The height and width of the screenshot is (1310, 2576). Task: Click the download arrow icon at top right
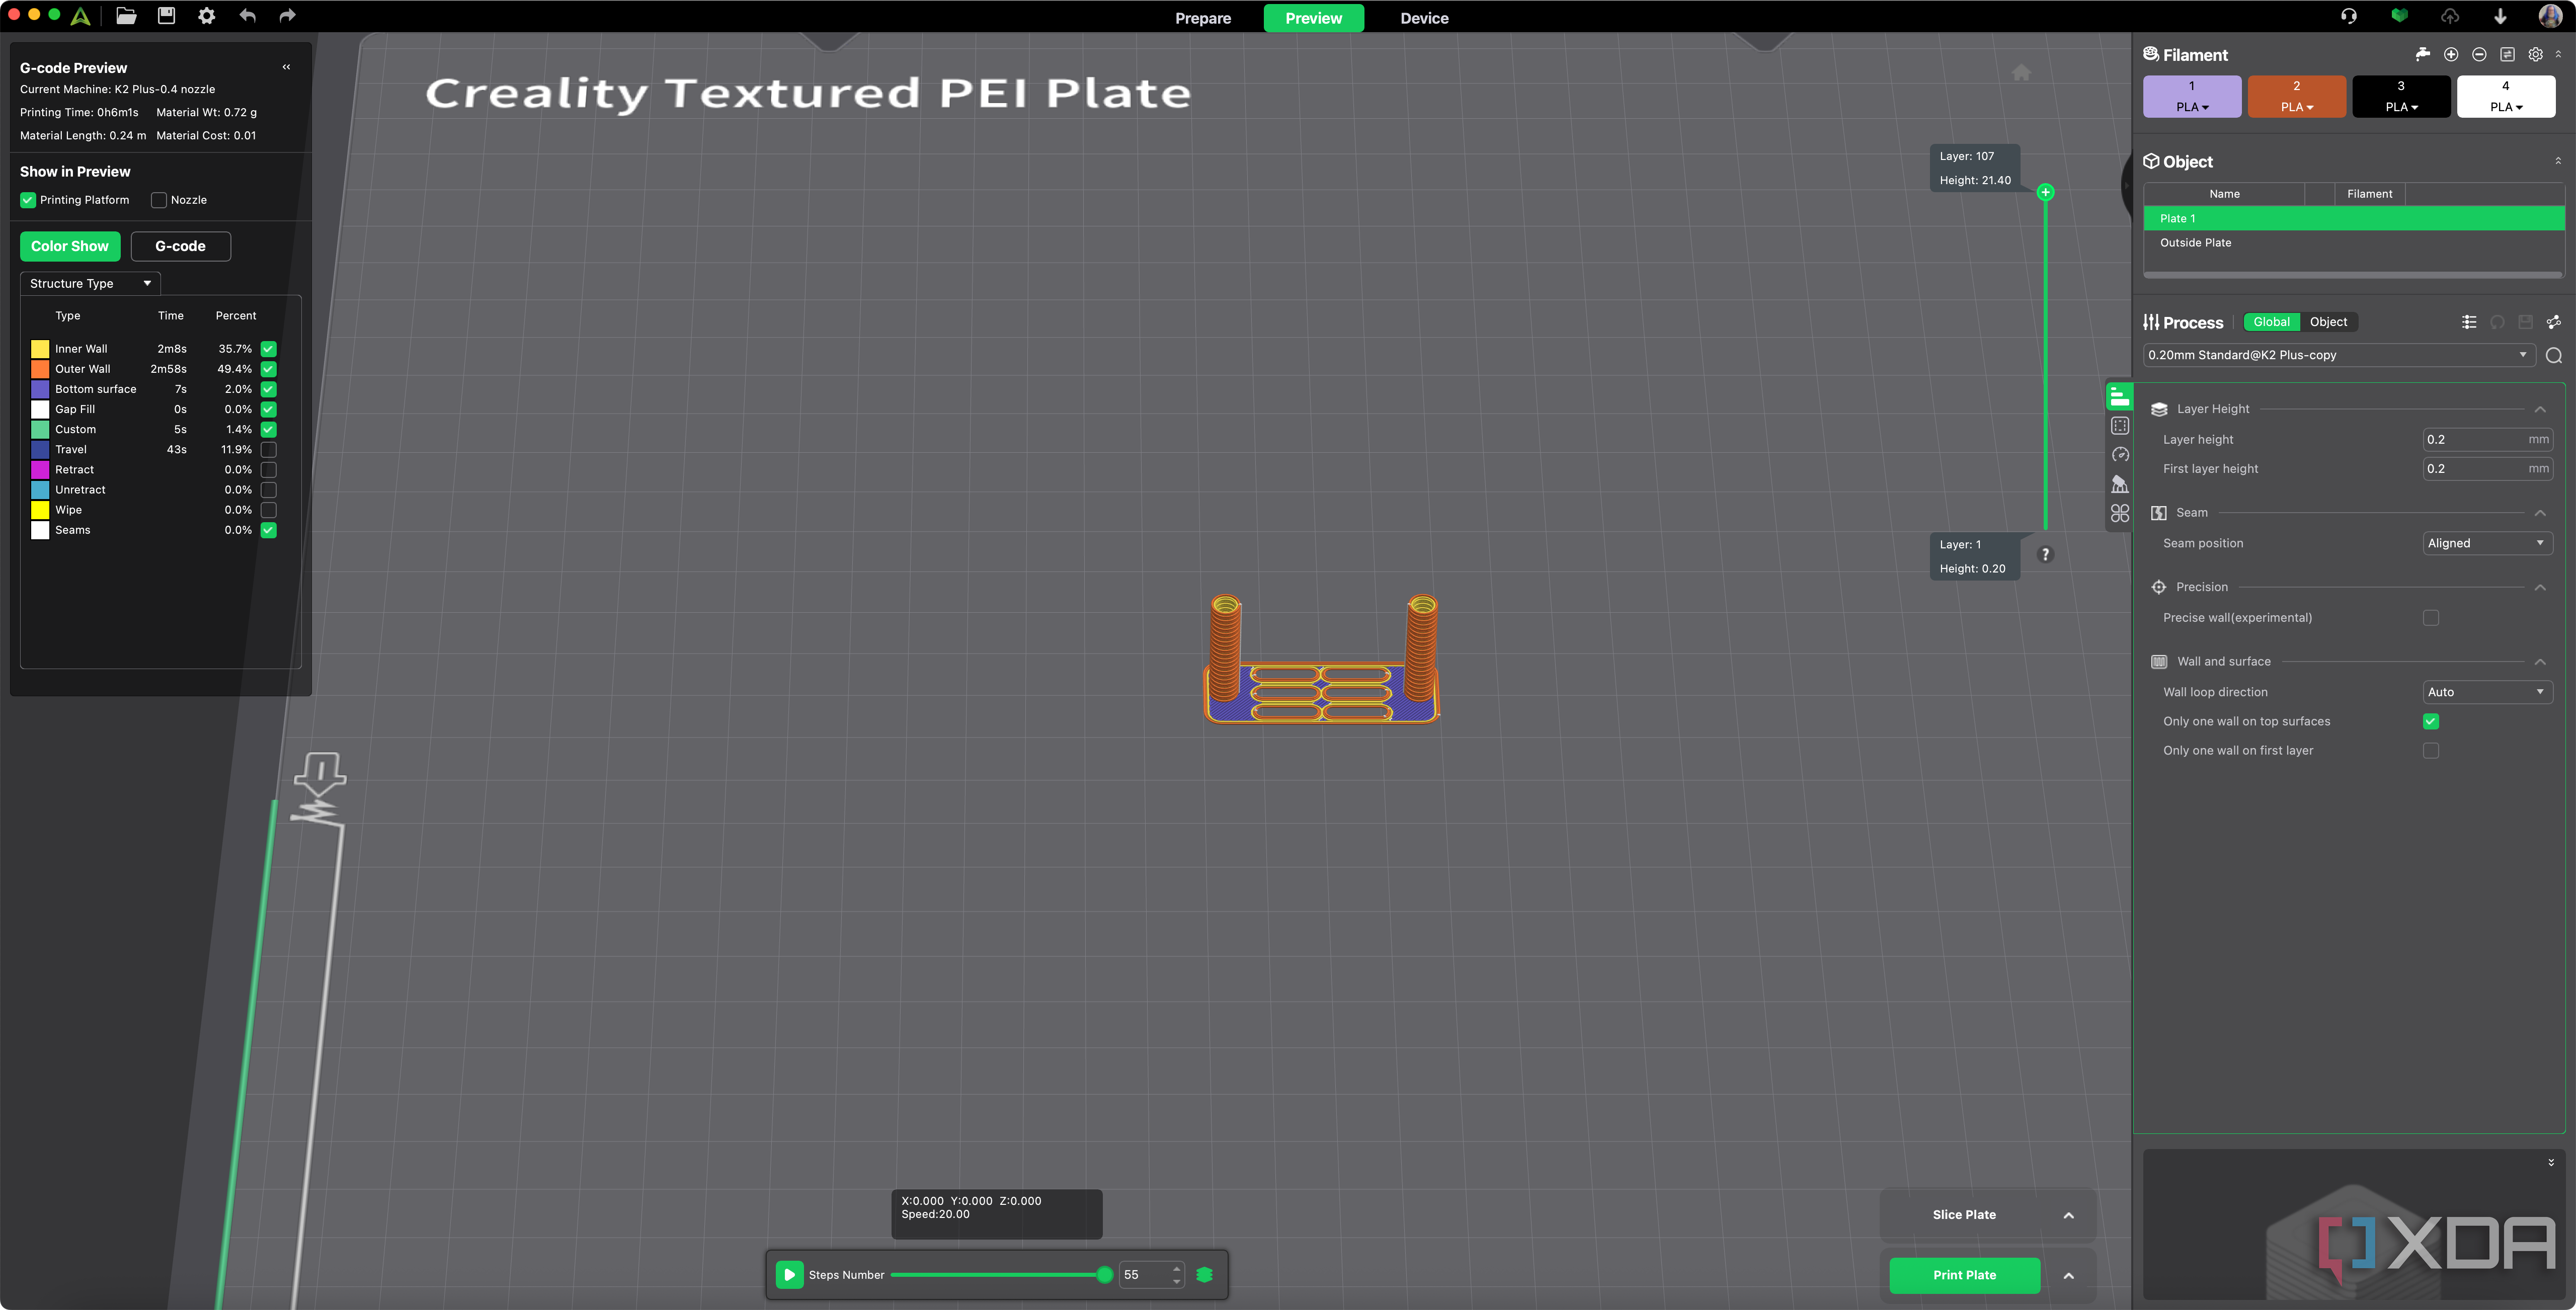pos(2500,16)
